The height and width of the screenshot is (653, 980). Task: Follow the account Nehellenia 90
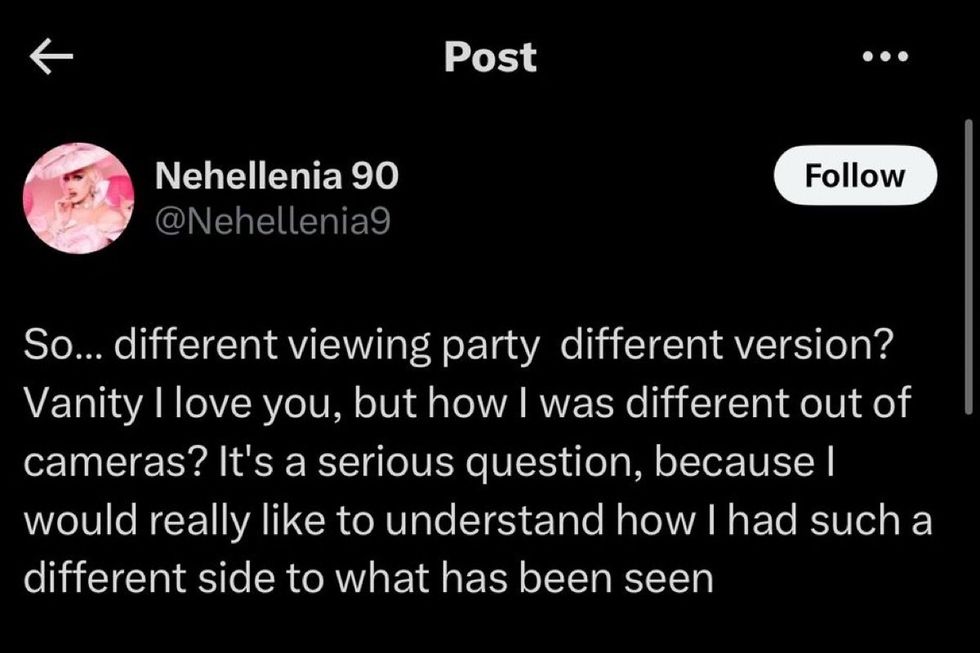pos(854,176)
